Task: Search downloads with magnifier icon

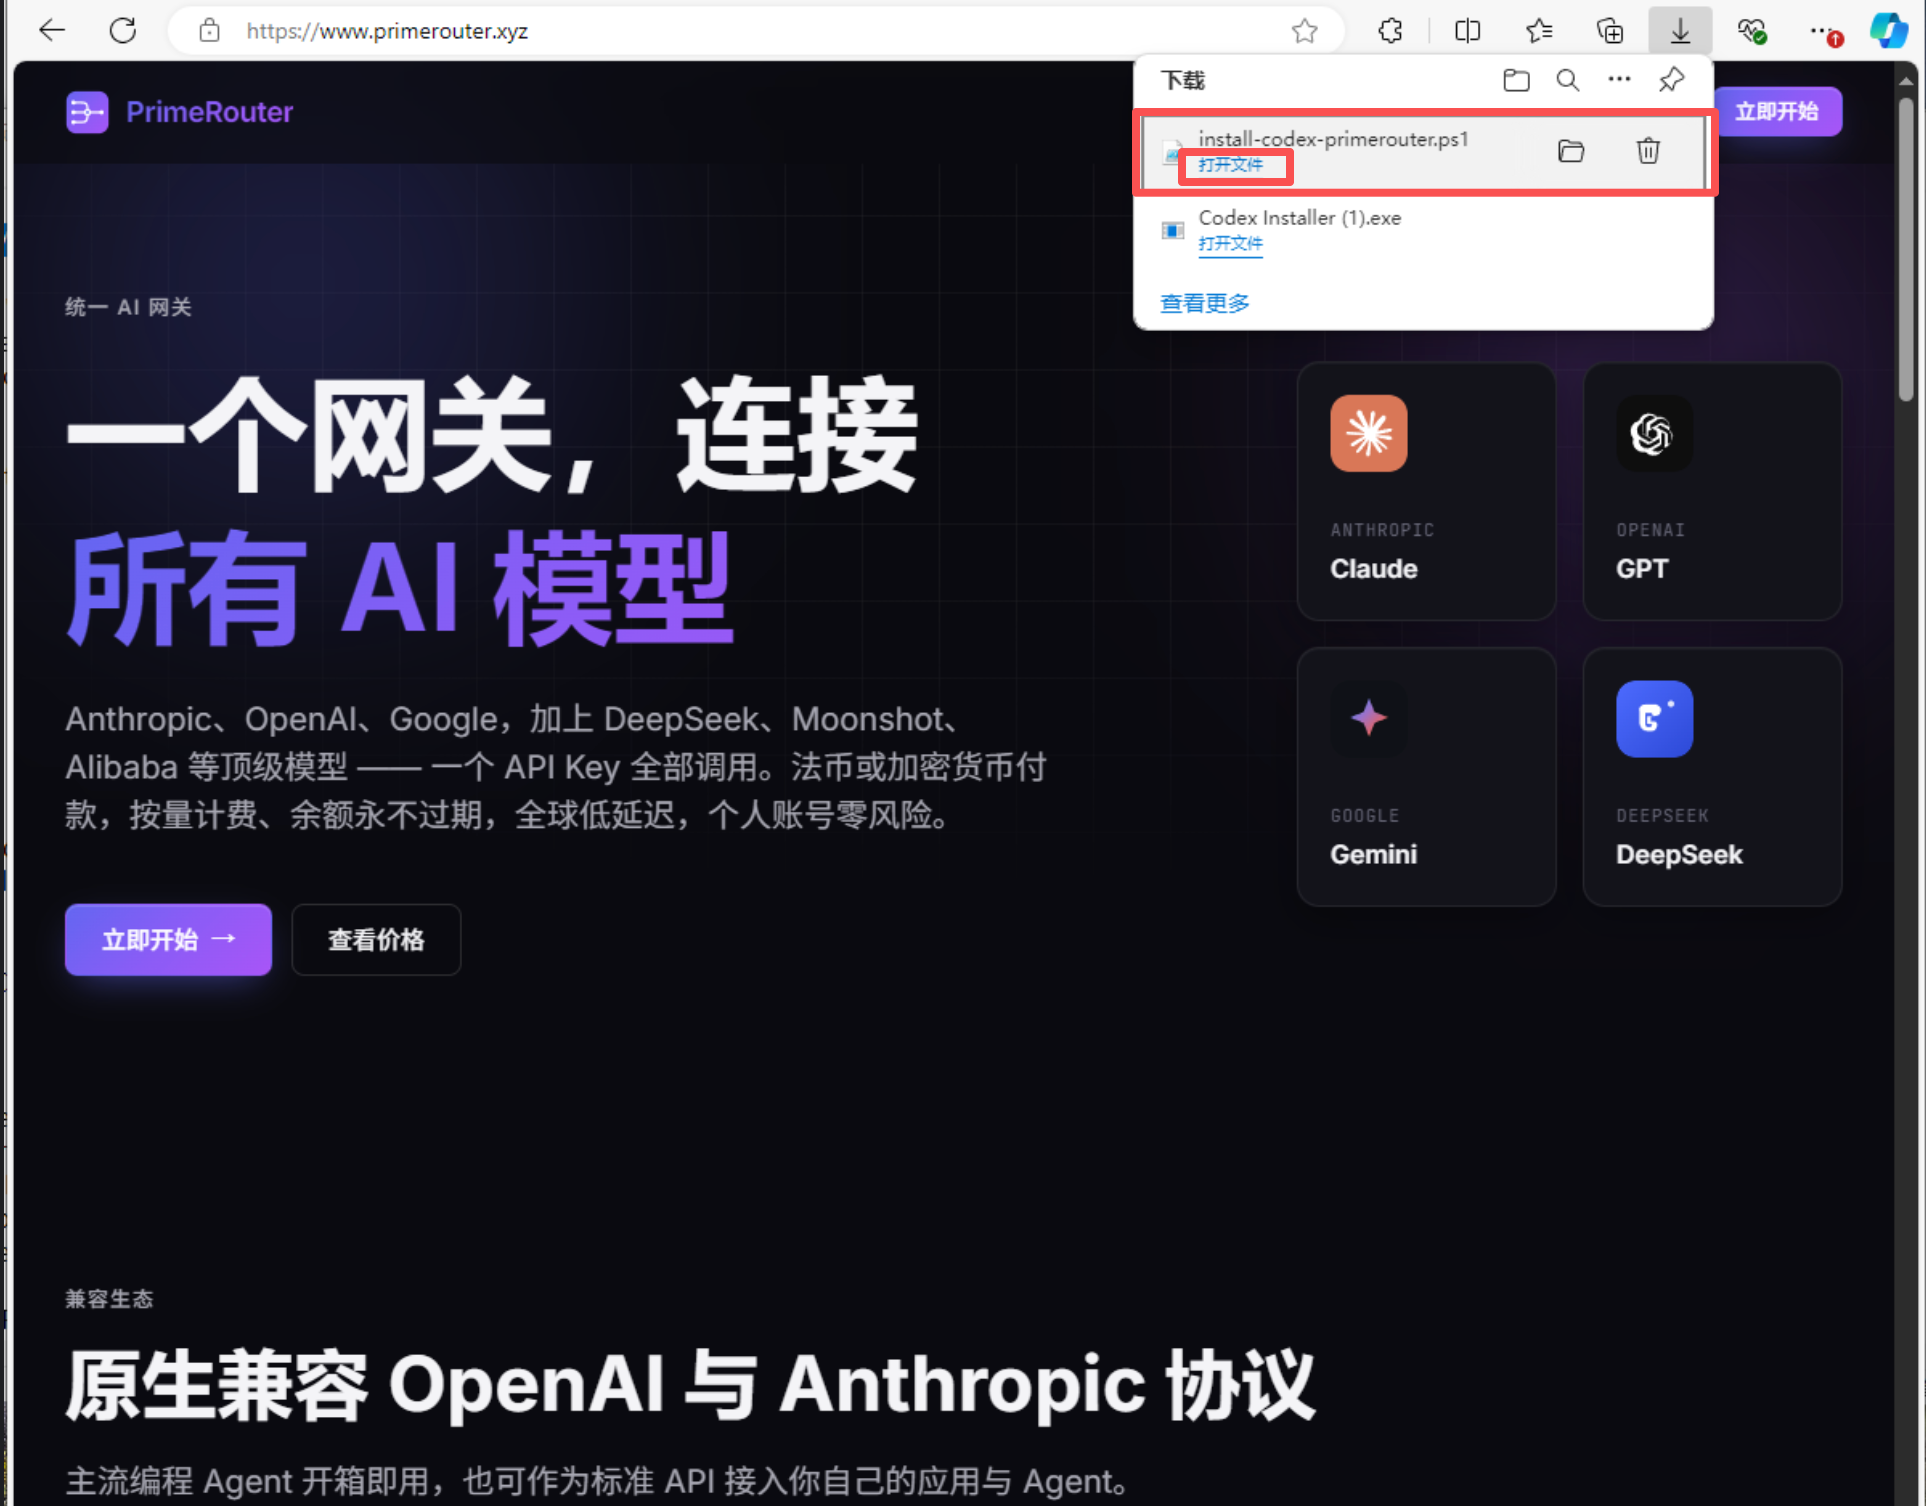Action: point(1567,80)
